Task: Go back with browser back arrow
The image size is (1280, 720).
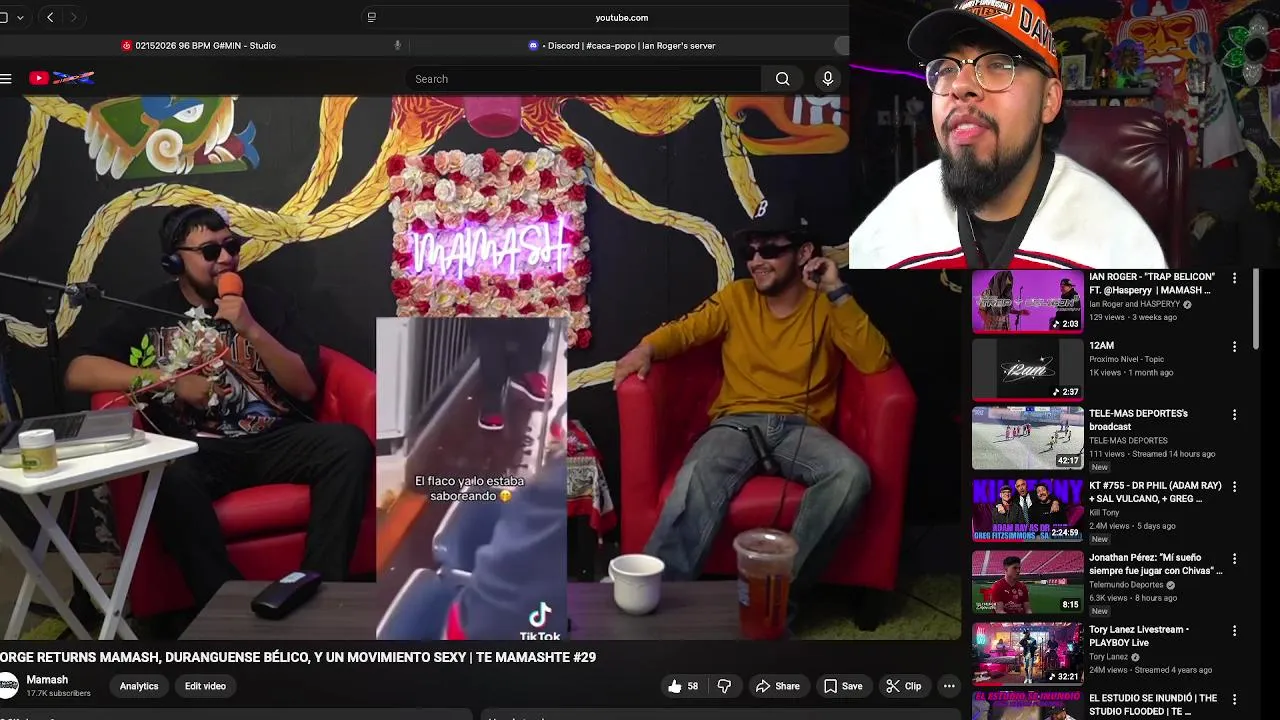Action: pyautogui.click(x=50, y=17)
